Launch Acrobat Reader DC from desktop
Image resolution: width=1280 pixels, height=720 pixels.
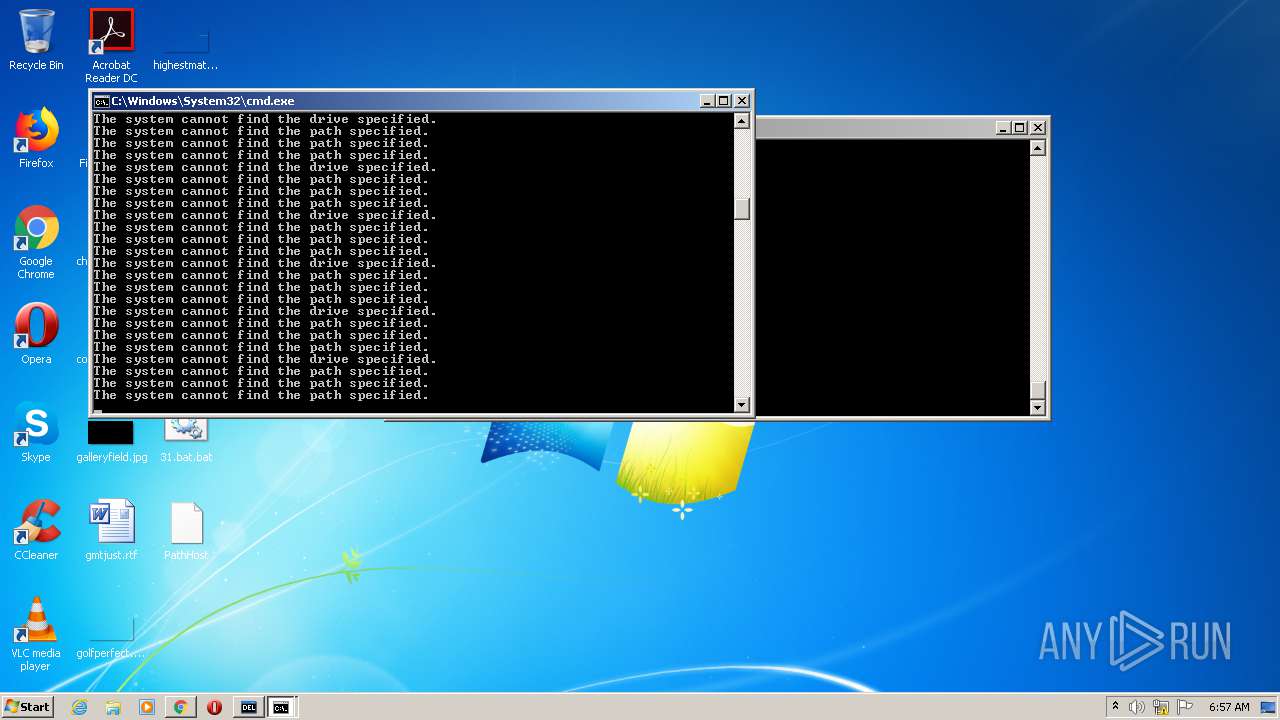(111, 46)
